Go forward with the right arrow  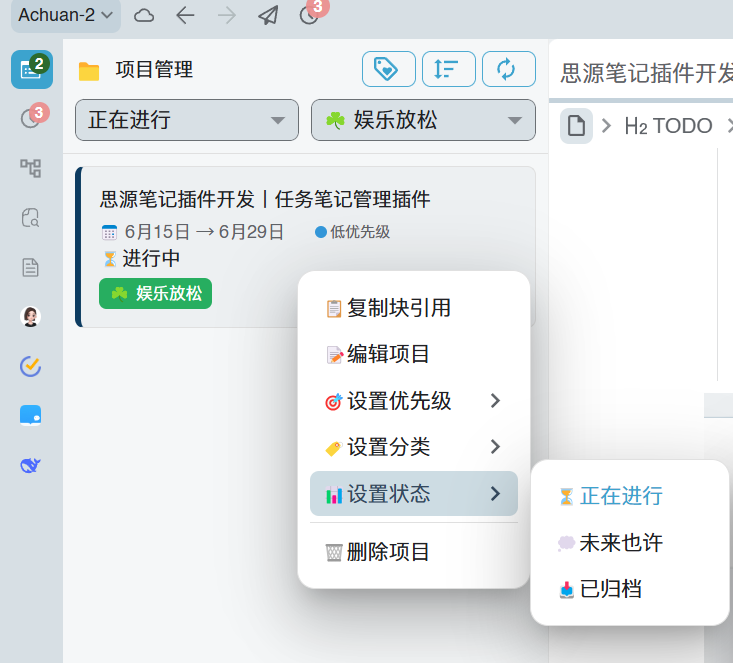coord(227,15)
